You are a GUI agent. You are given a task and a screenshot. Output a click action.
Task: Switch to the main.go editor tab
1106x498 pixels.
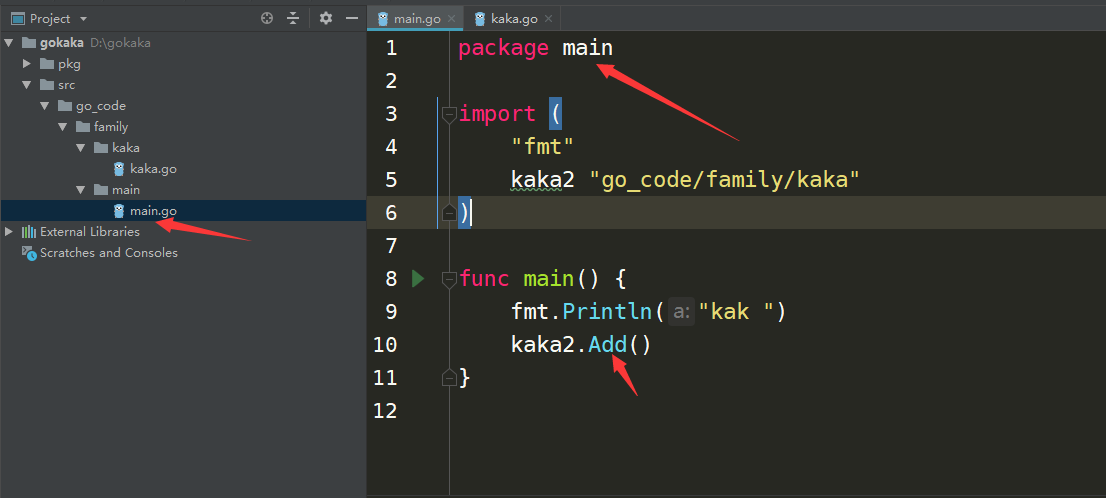(x=417, y=19)
